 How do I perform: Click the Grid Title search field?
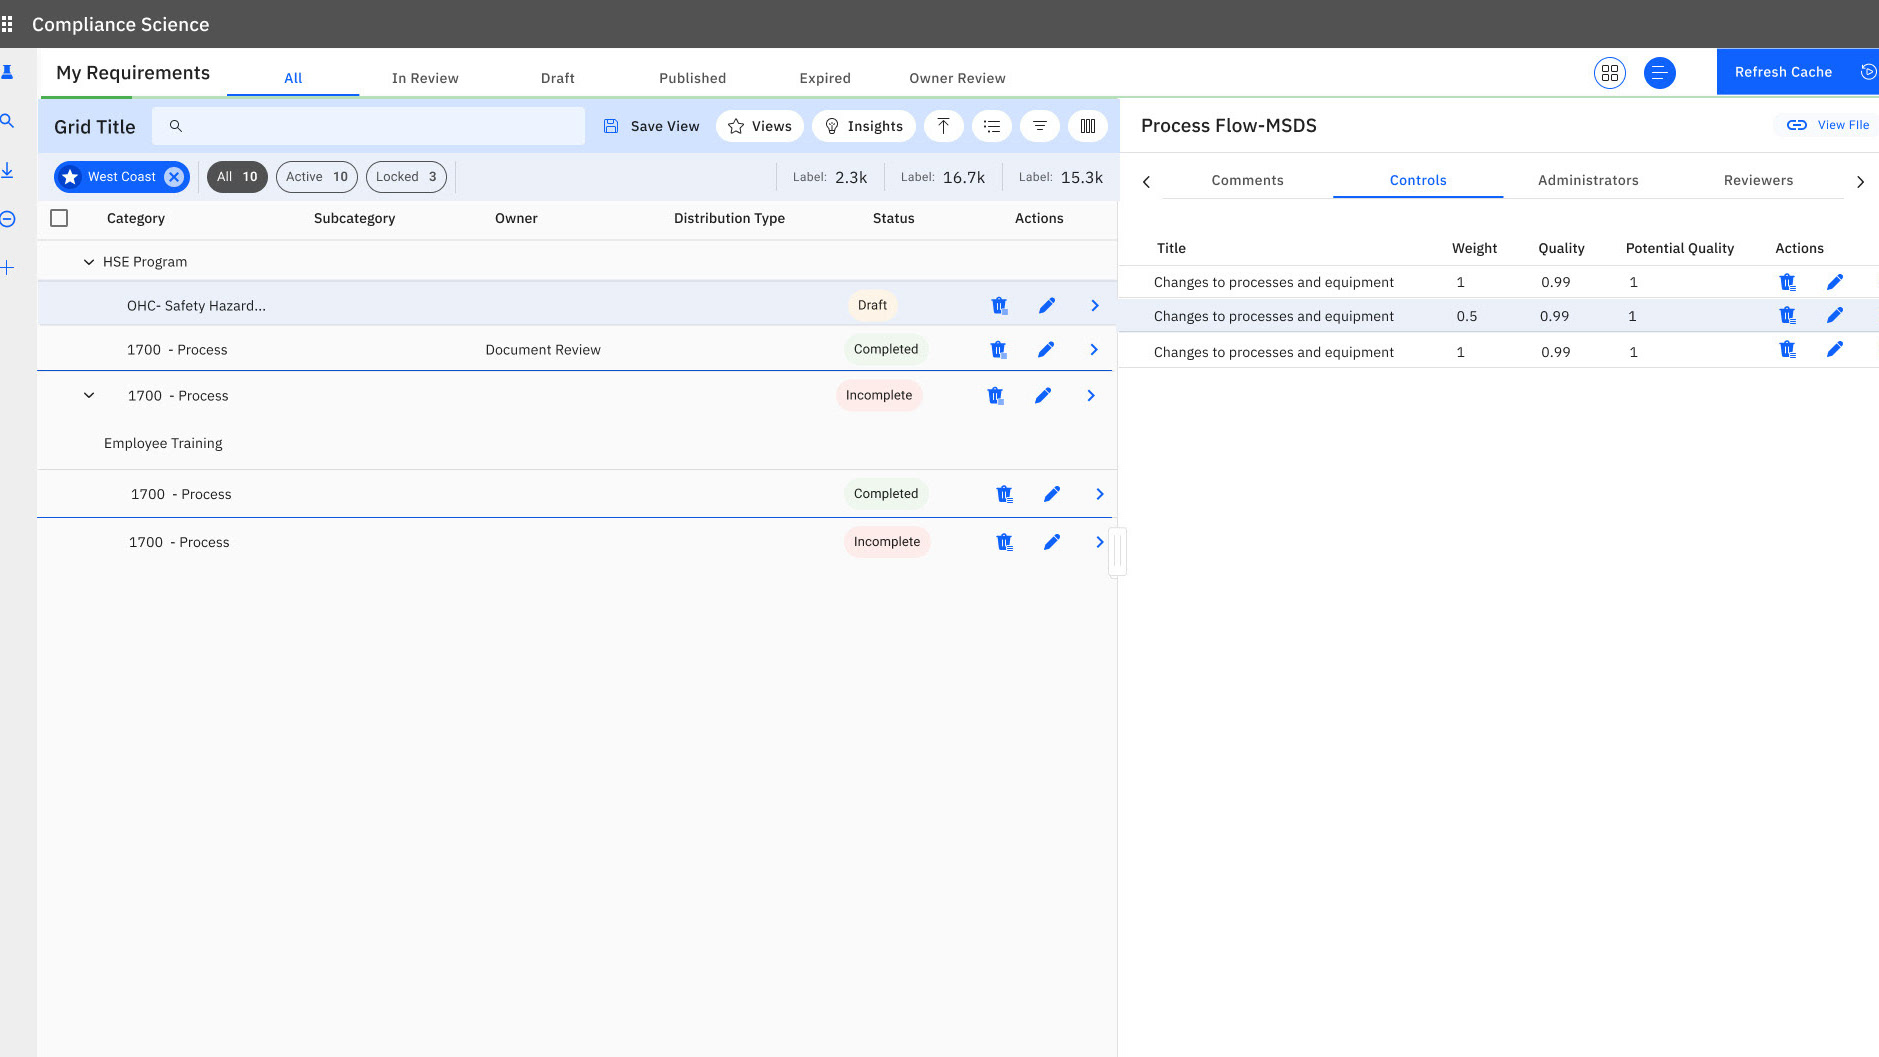(368, 126)
